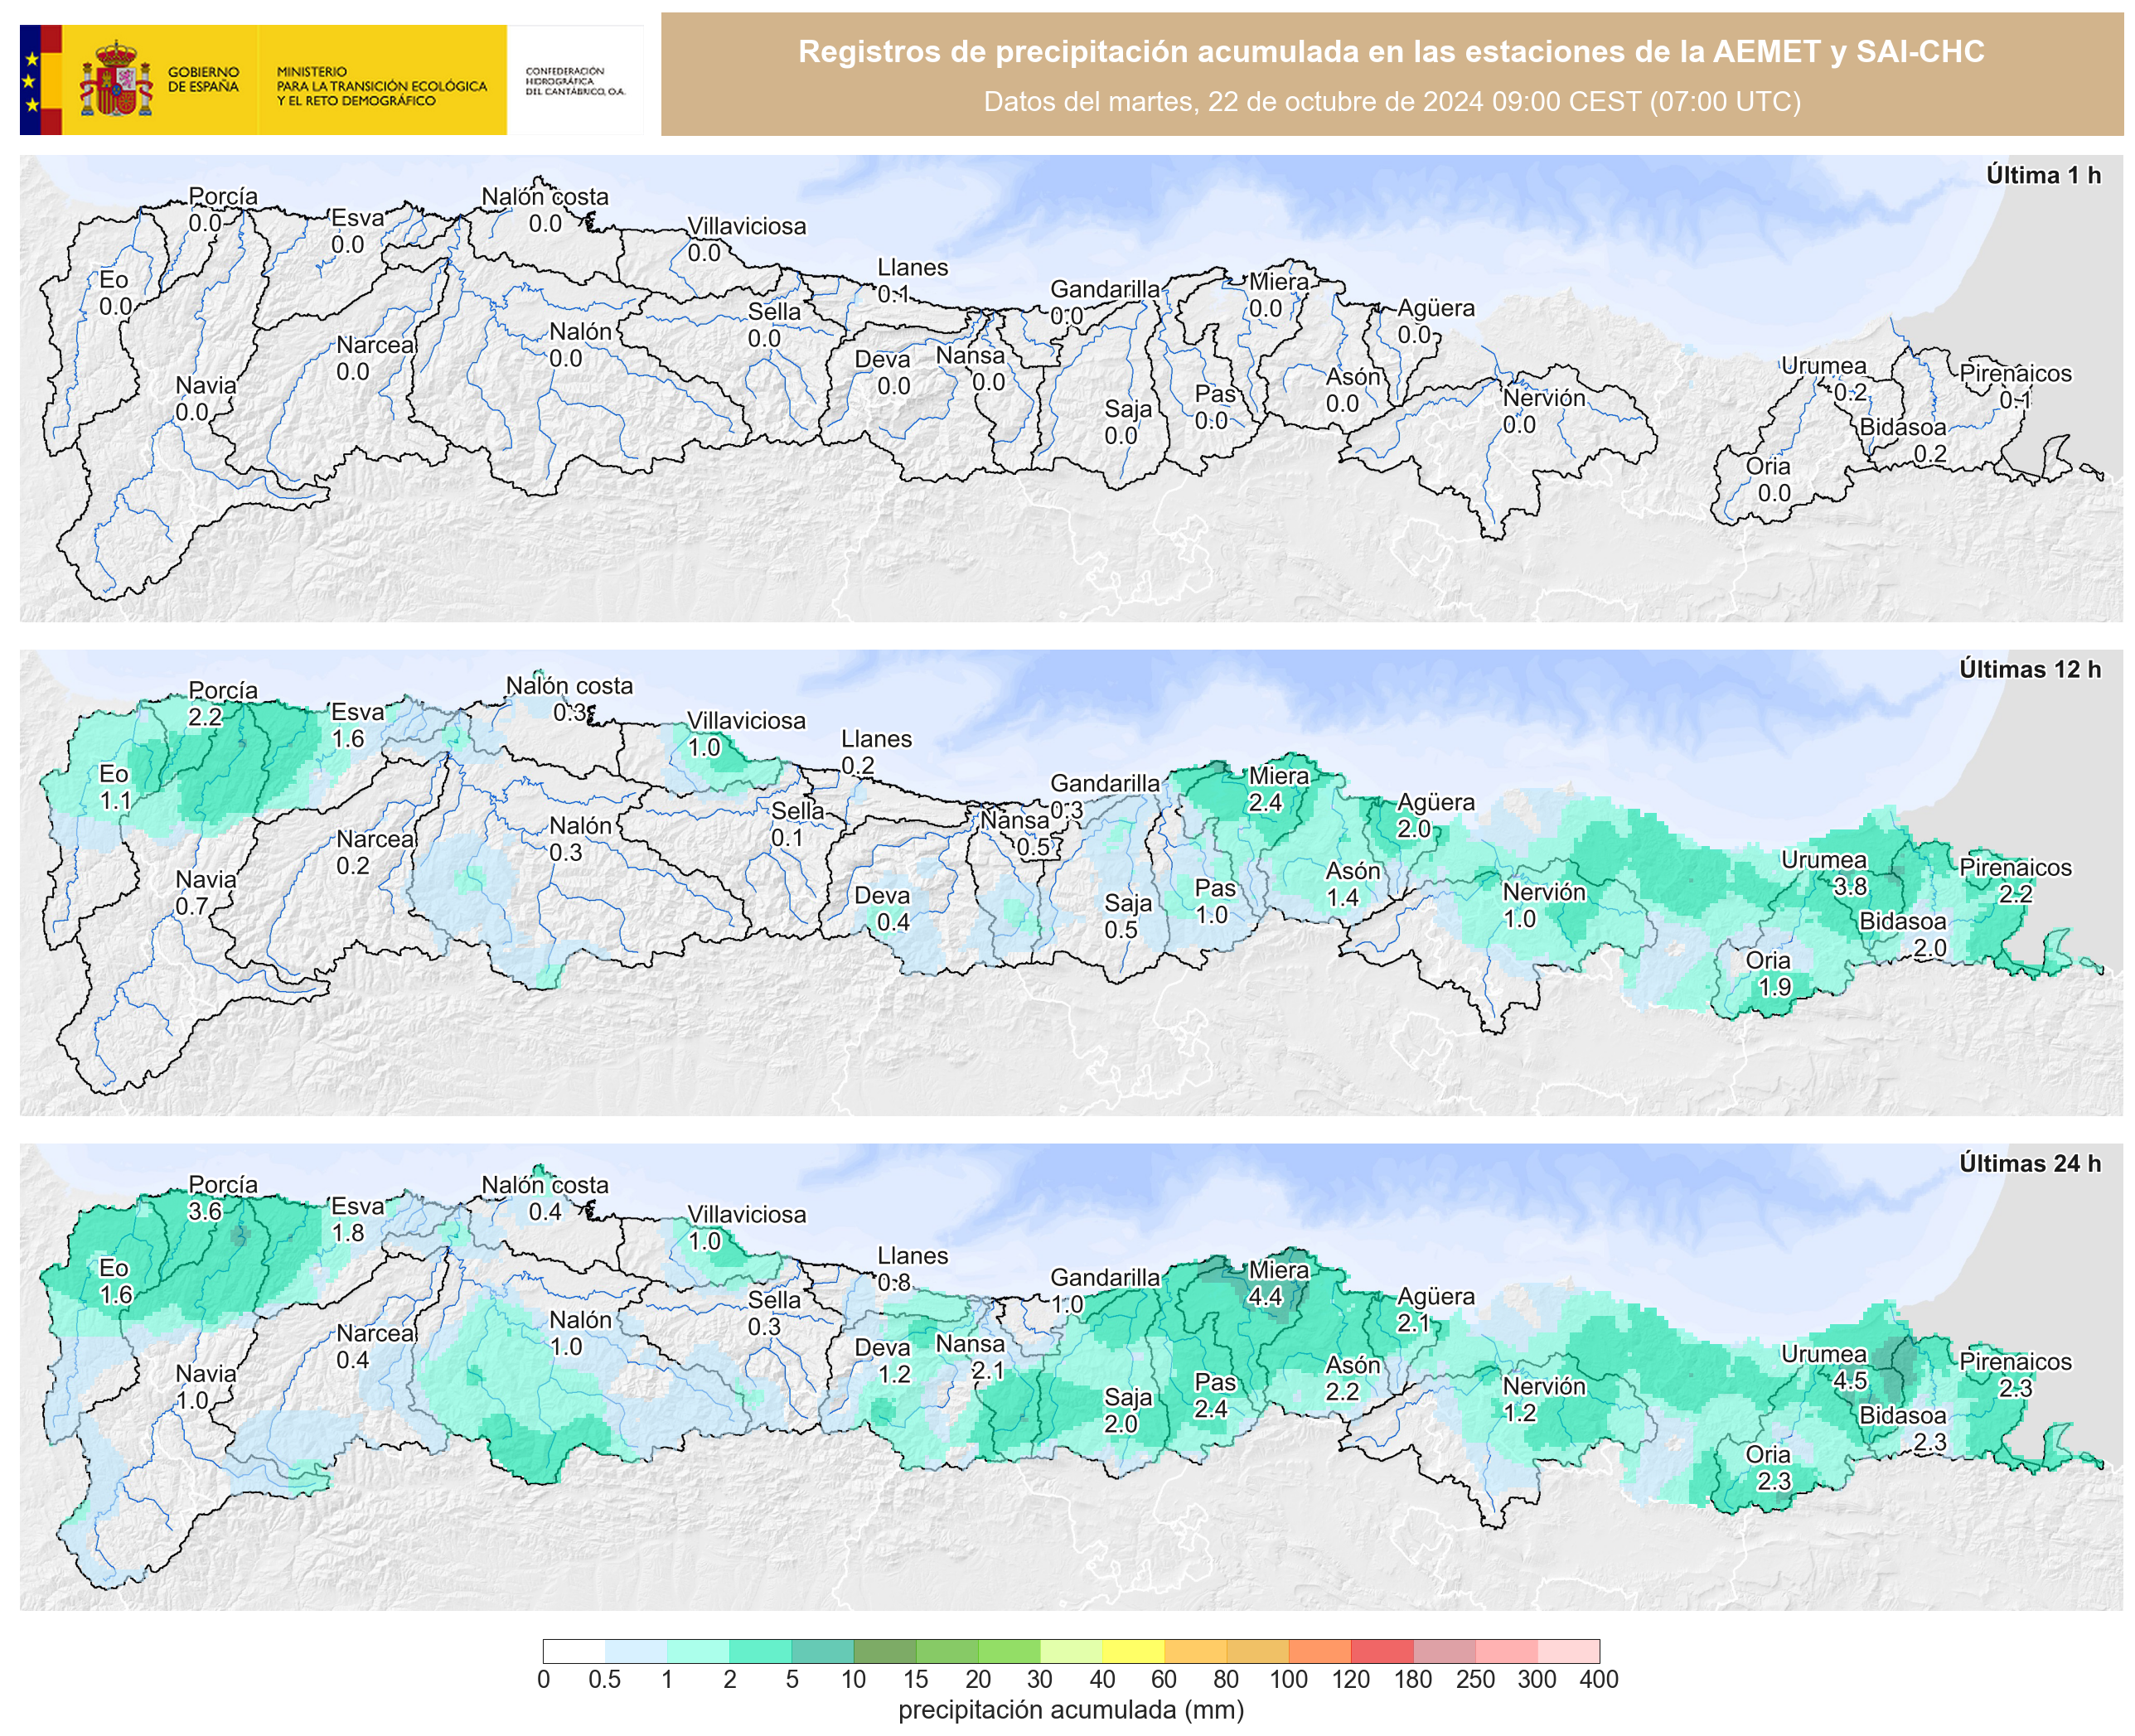Click the Spanish coat of arms logo
Image resolution: width=2135 pixels, height=1736 pixels.
(x=115, y=79)
